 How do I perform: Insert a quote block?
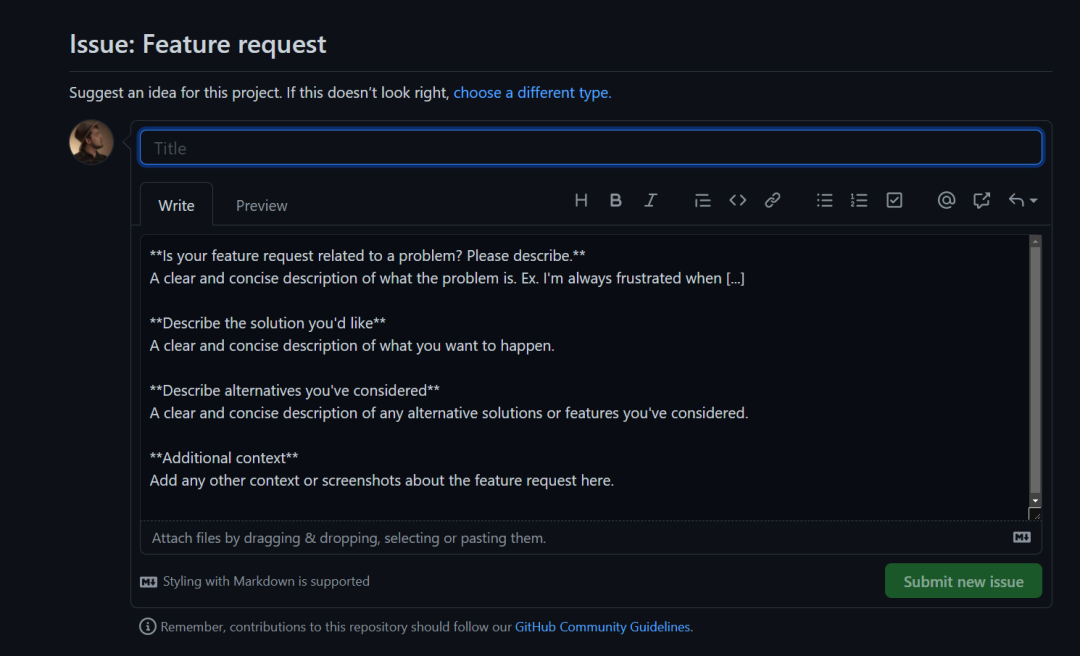coord(703,200)
